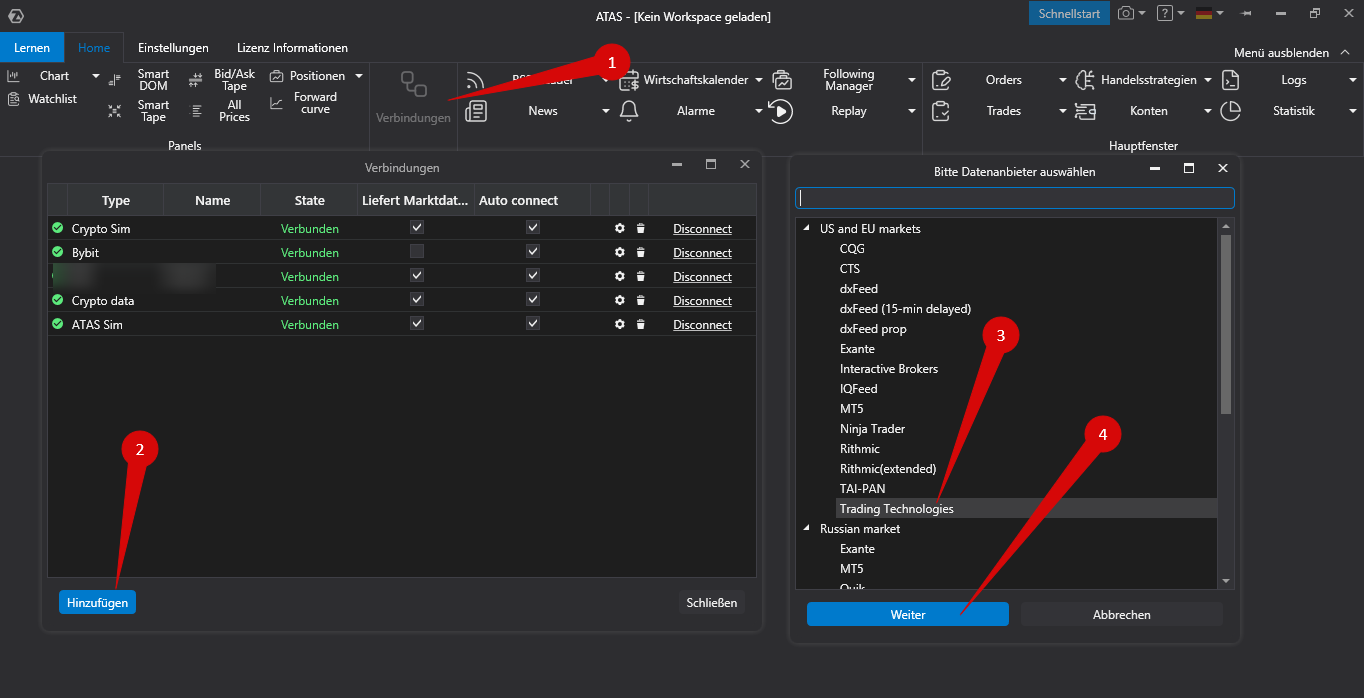The height and width of the screenshot is (698, 1364).
Task: Click the Wirtschaftskalender icon
Action: click(x=629, y=80)
